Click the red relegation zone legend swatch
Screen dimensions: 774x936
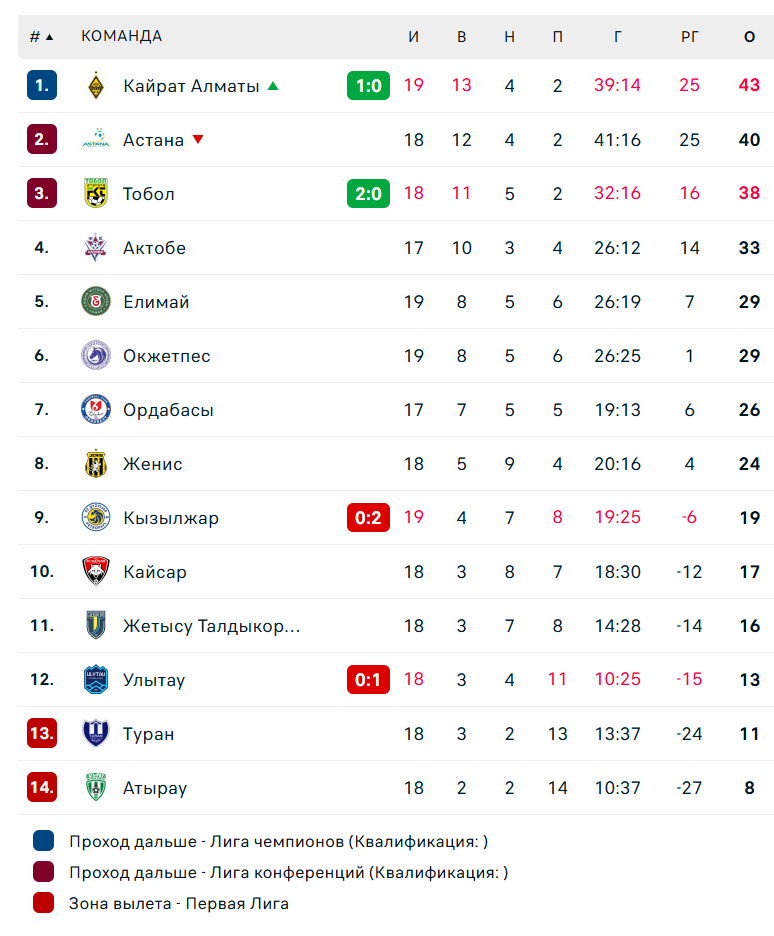pyautogui.click(x=44, y=903)
